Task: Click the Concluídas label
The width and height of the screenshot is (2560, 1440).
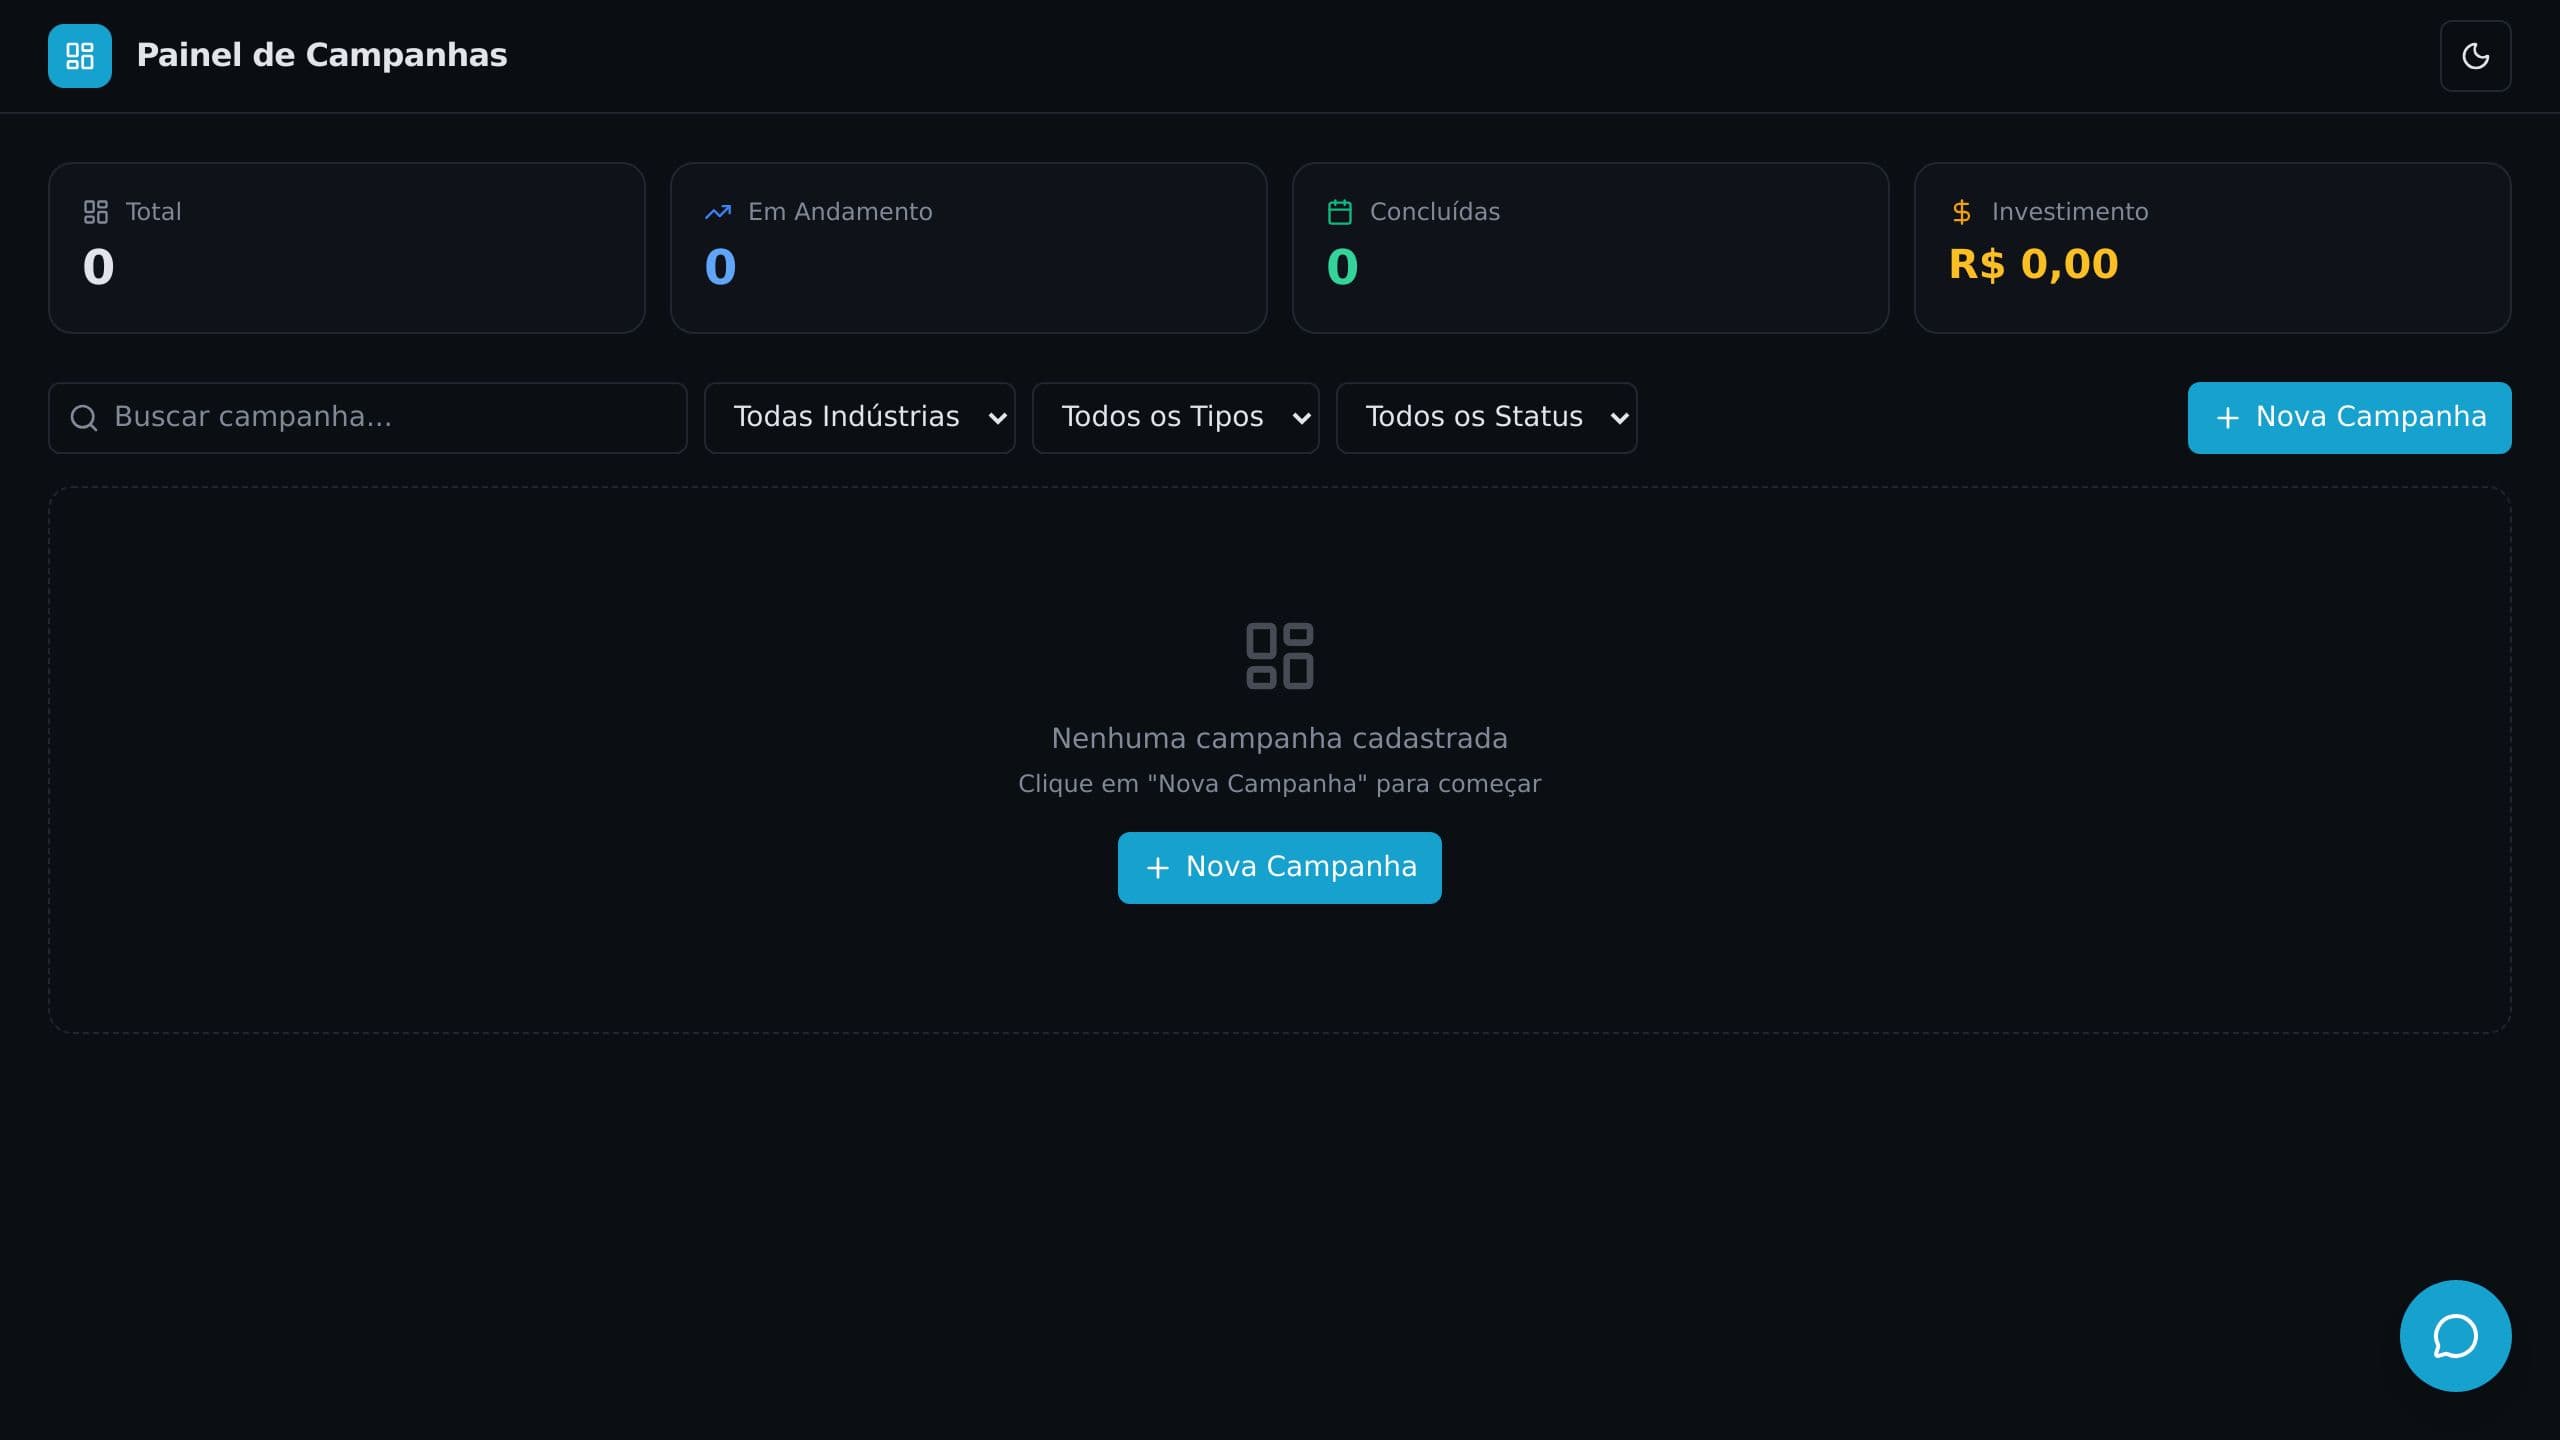Action: click(x=1435, y=212)
